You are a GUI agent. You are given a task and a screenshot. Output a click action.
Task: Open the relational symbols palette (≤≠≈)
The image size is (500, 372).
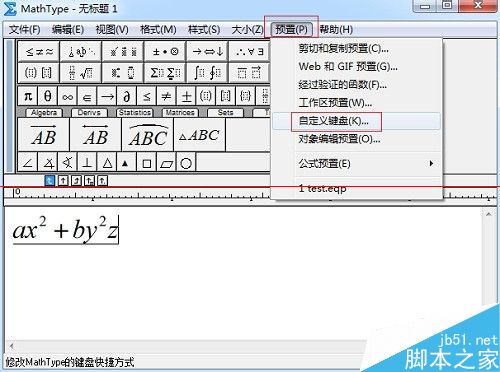(x=39, y=52)
